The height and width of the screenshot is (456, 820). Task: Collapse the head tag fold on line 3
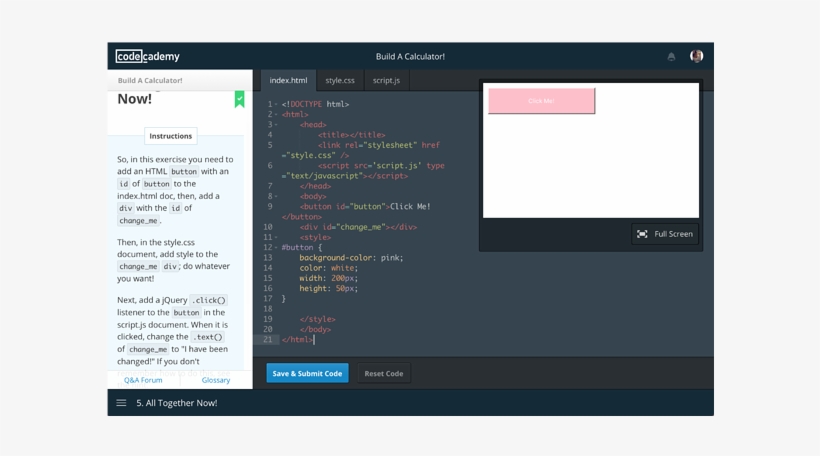click(277, 125)
